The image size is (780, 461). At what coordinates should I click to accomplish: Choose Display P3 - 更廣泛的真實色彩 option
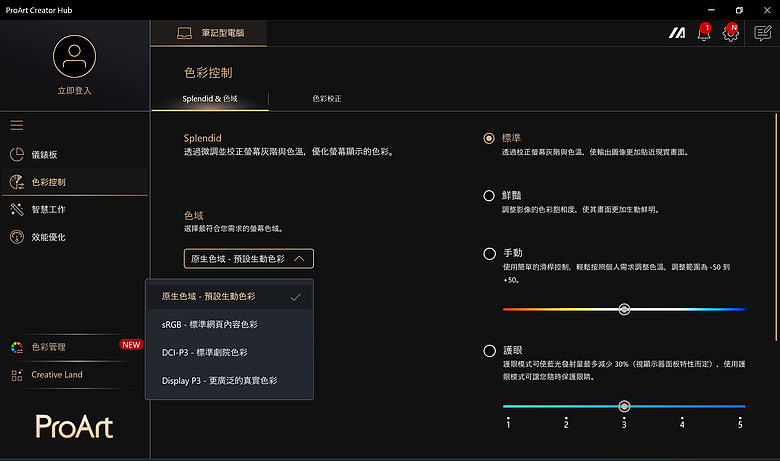(x=230, y=381)
